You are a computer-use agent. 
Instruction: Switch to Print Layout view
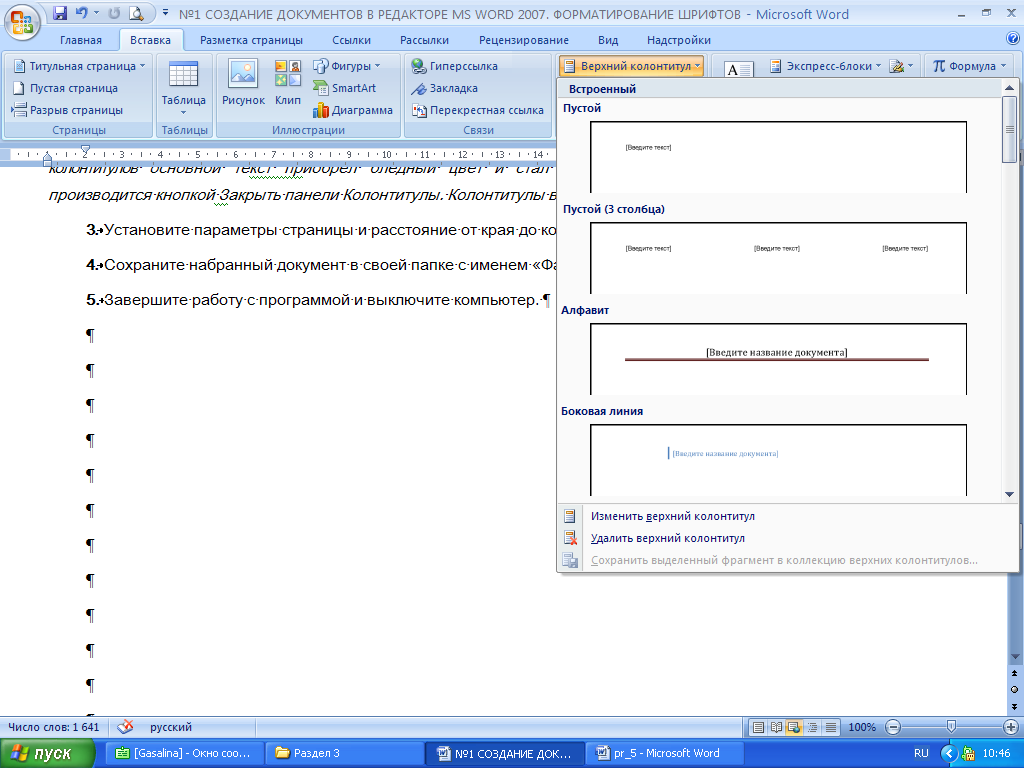coord(758,727)
